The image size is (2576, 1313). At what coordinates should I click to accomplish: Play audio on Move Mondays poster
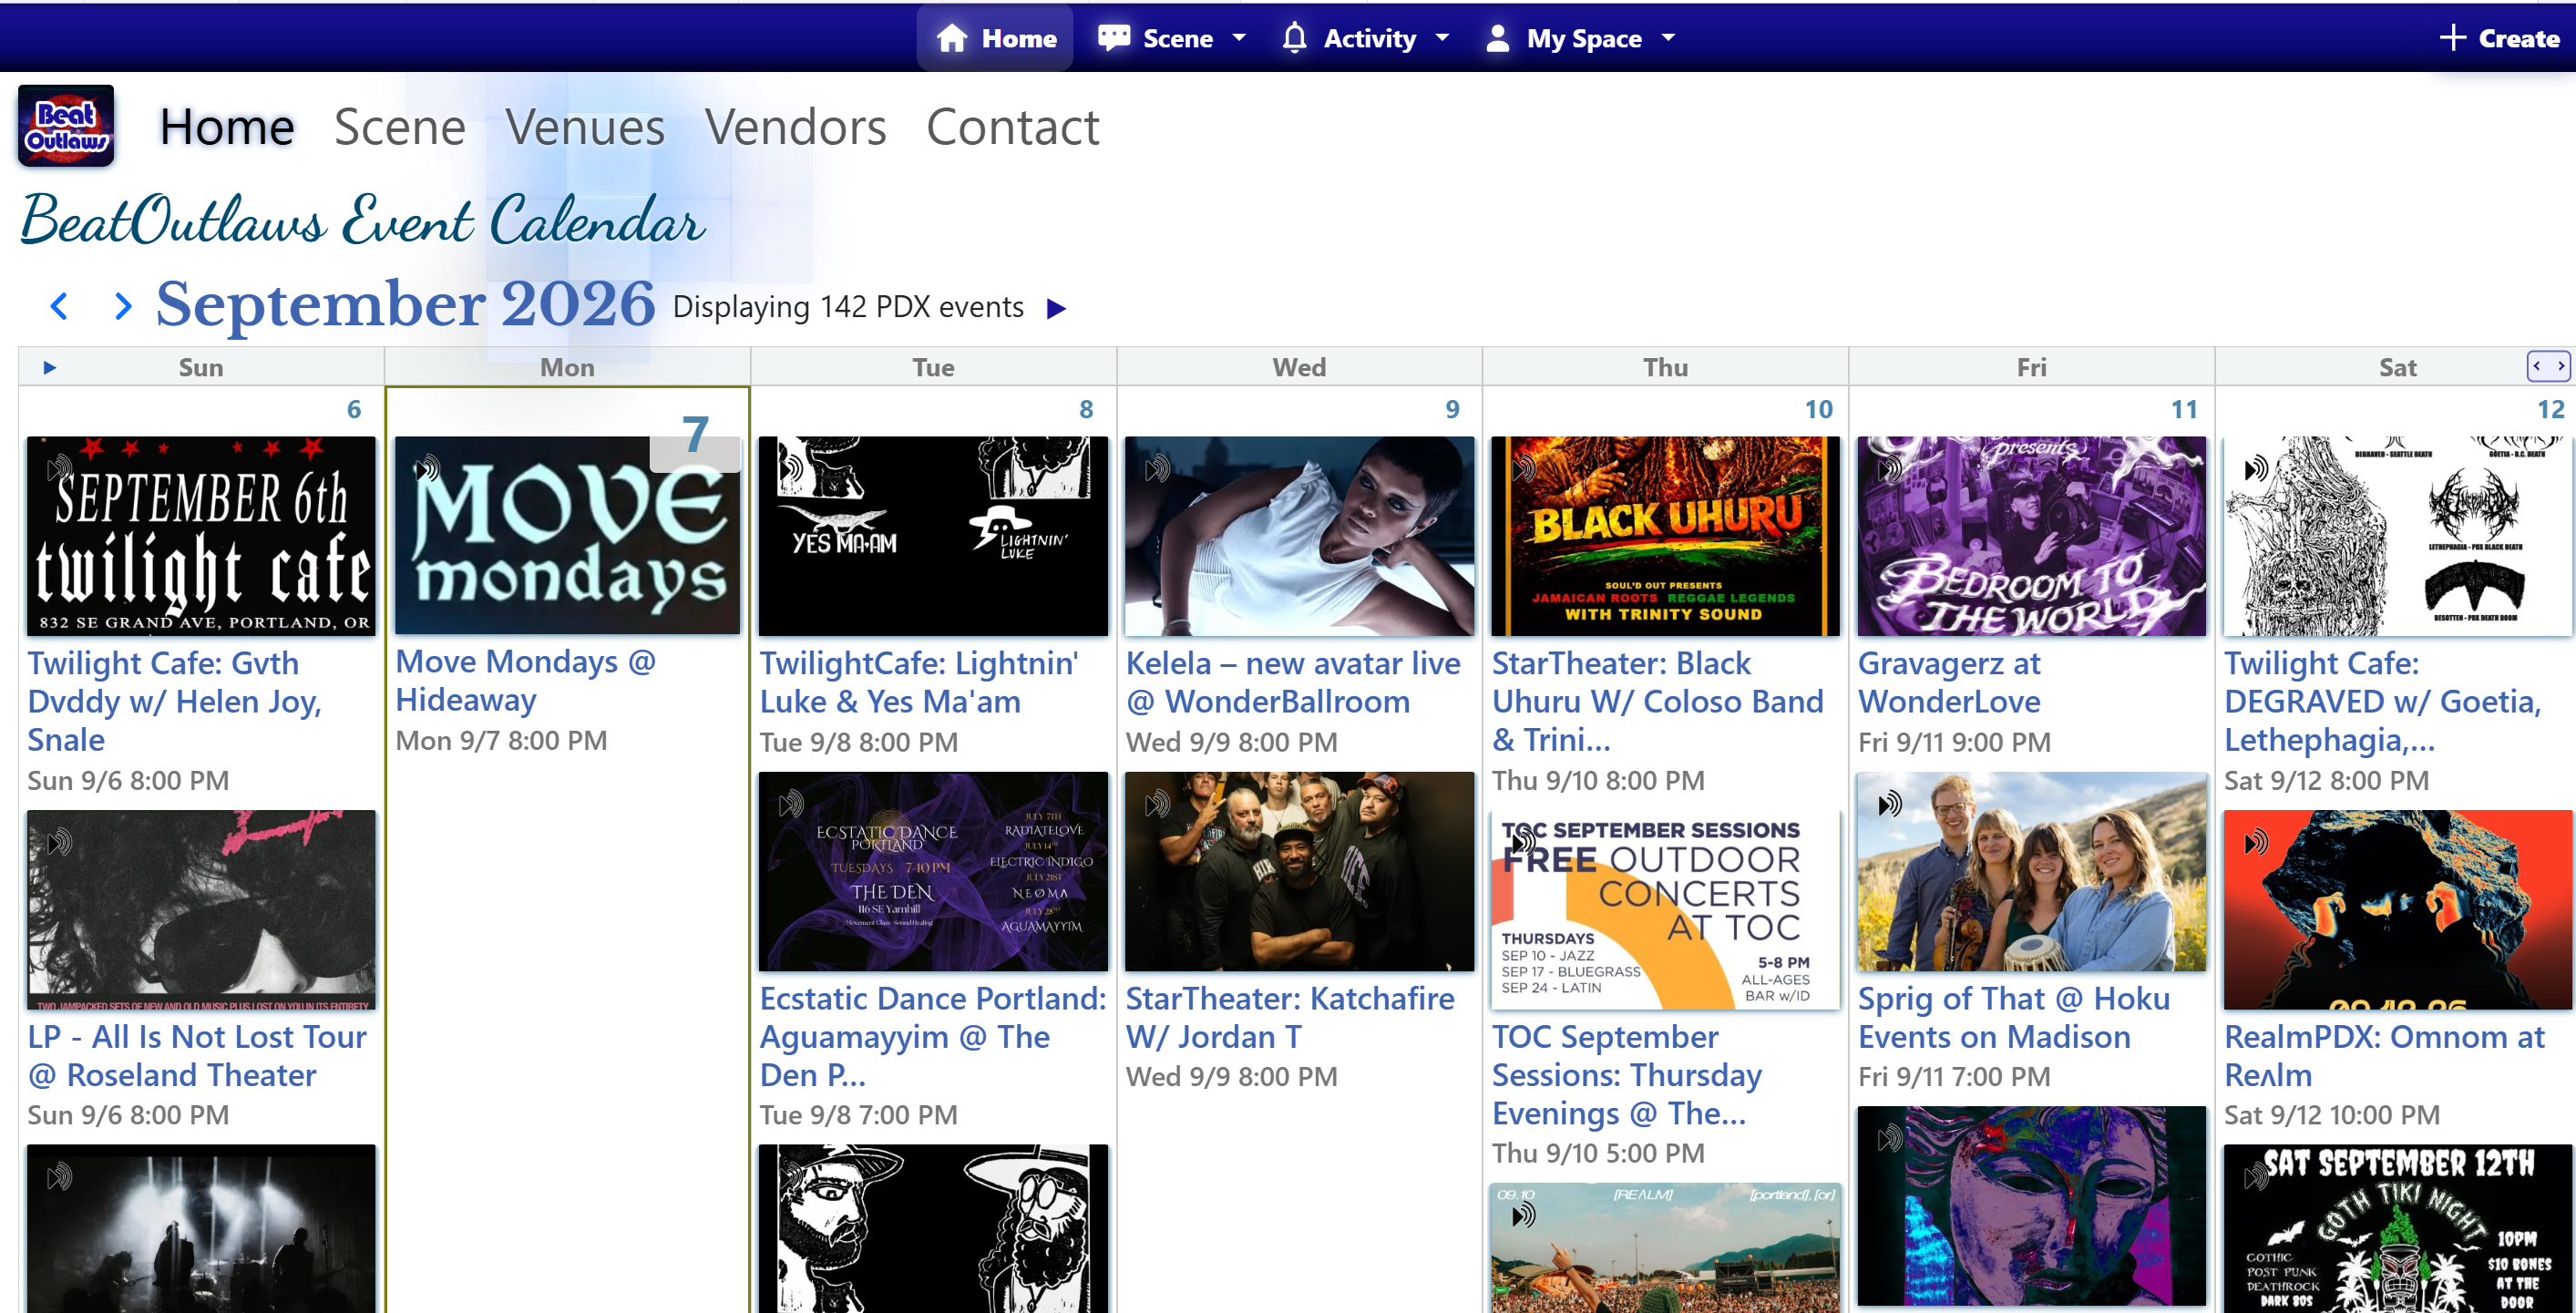point(428,468)
